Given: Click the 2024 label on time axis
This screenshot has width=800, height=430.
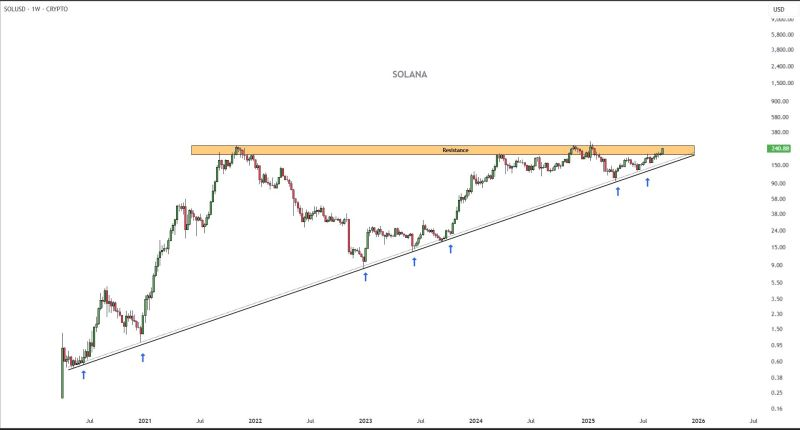Looking at the screenshot, I should (x=476, y=422).
